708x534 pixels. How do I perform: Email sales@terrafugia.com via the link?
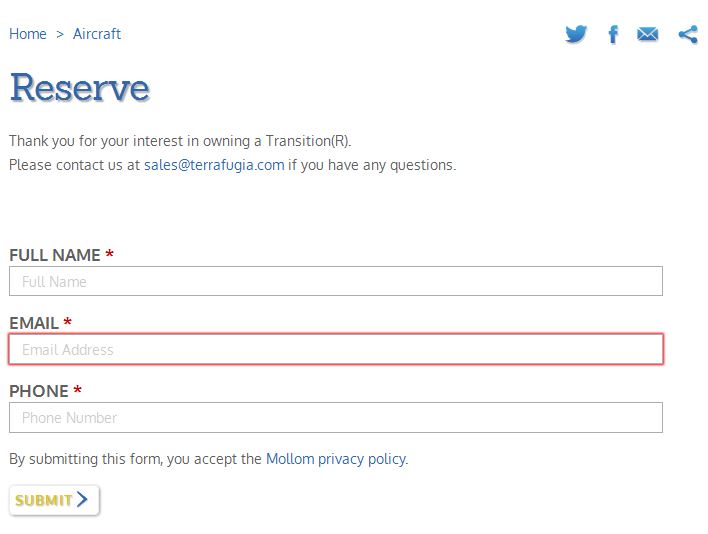pyautogui.click(x=214, y=165)
